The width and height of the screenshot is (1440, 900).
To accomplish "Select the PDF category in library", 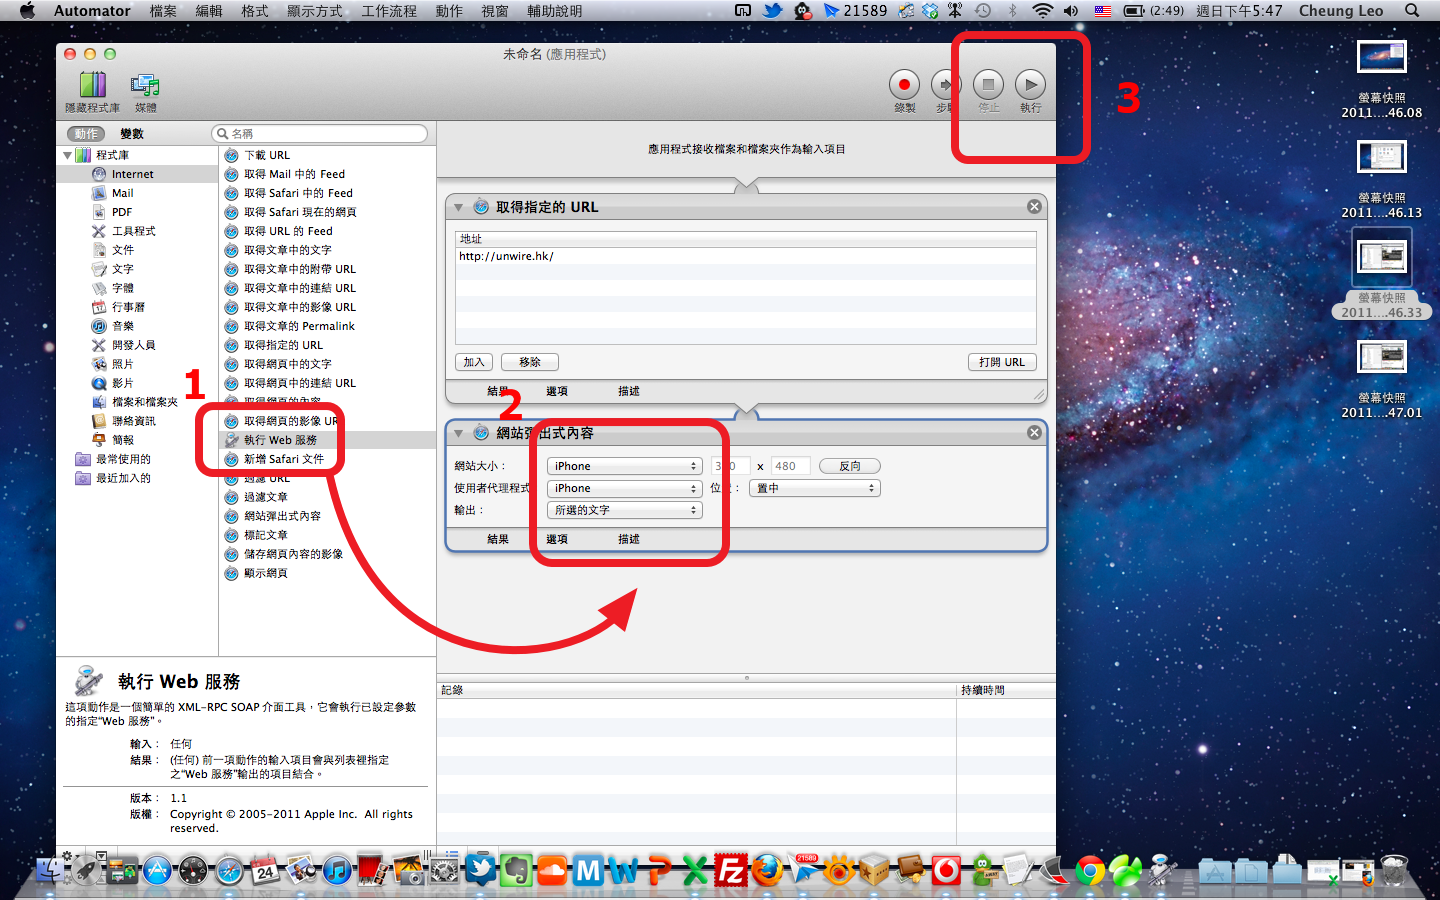I will point(121,212).
